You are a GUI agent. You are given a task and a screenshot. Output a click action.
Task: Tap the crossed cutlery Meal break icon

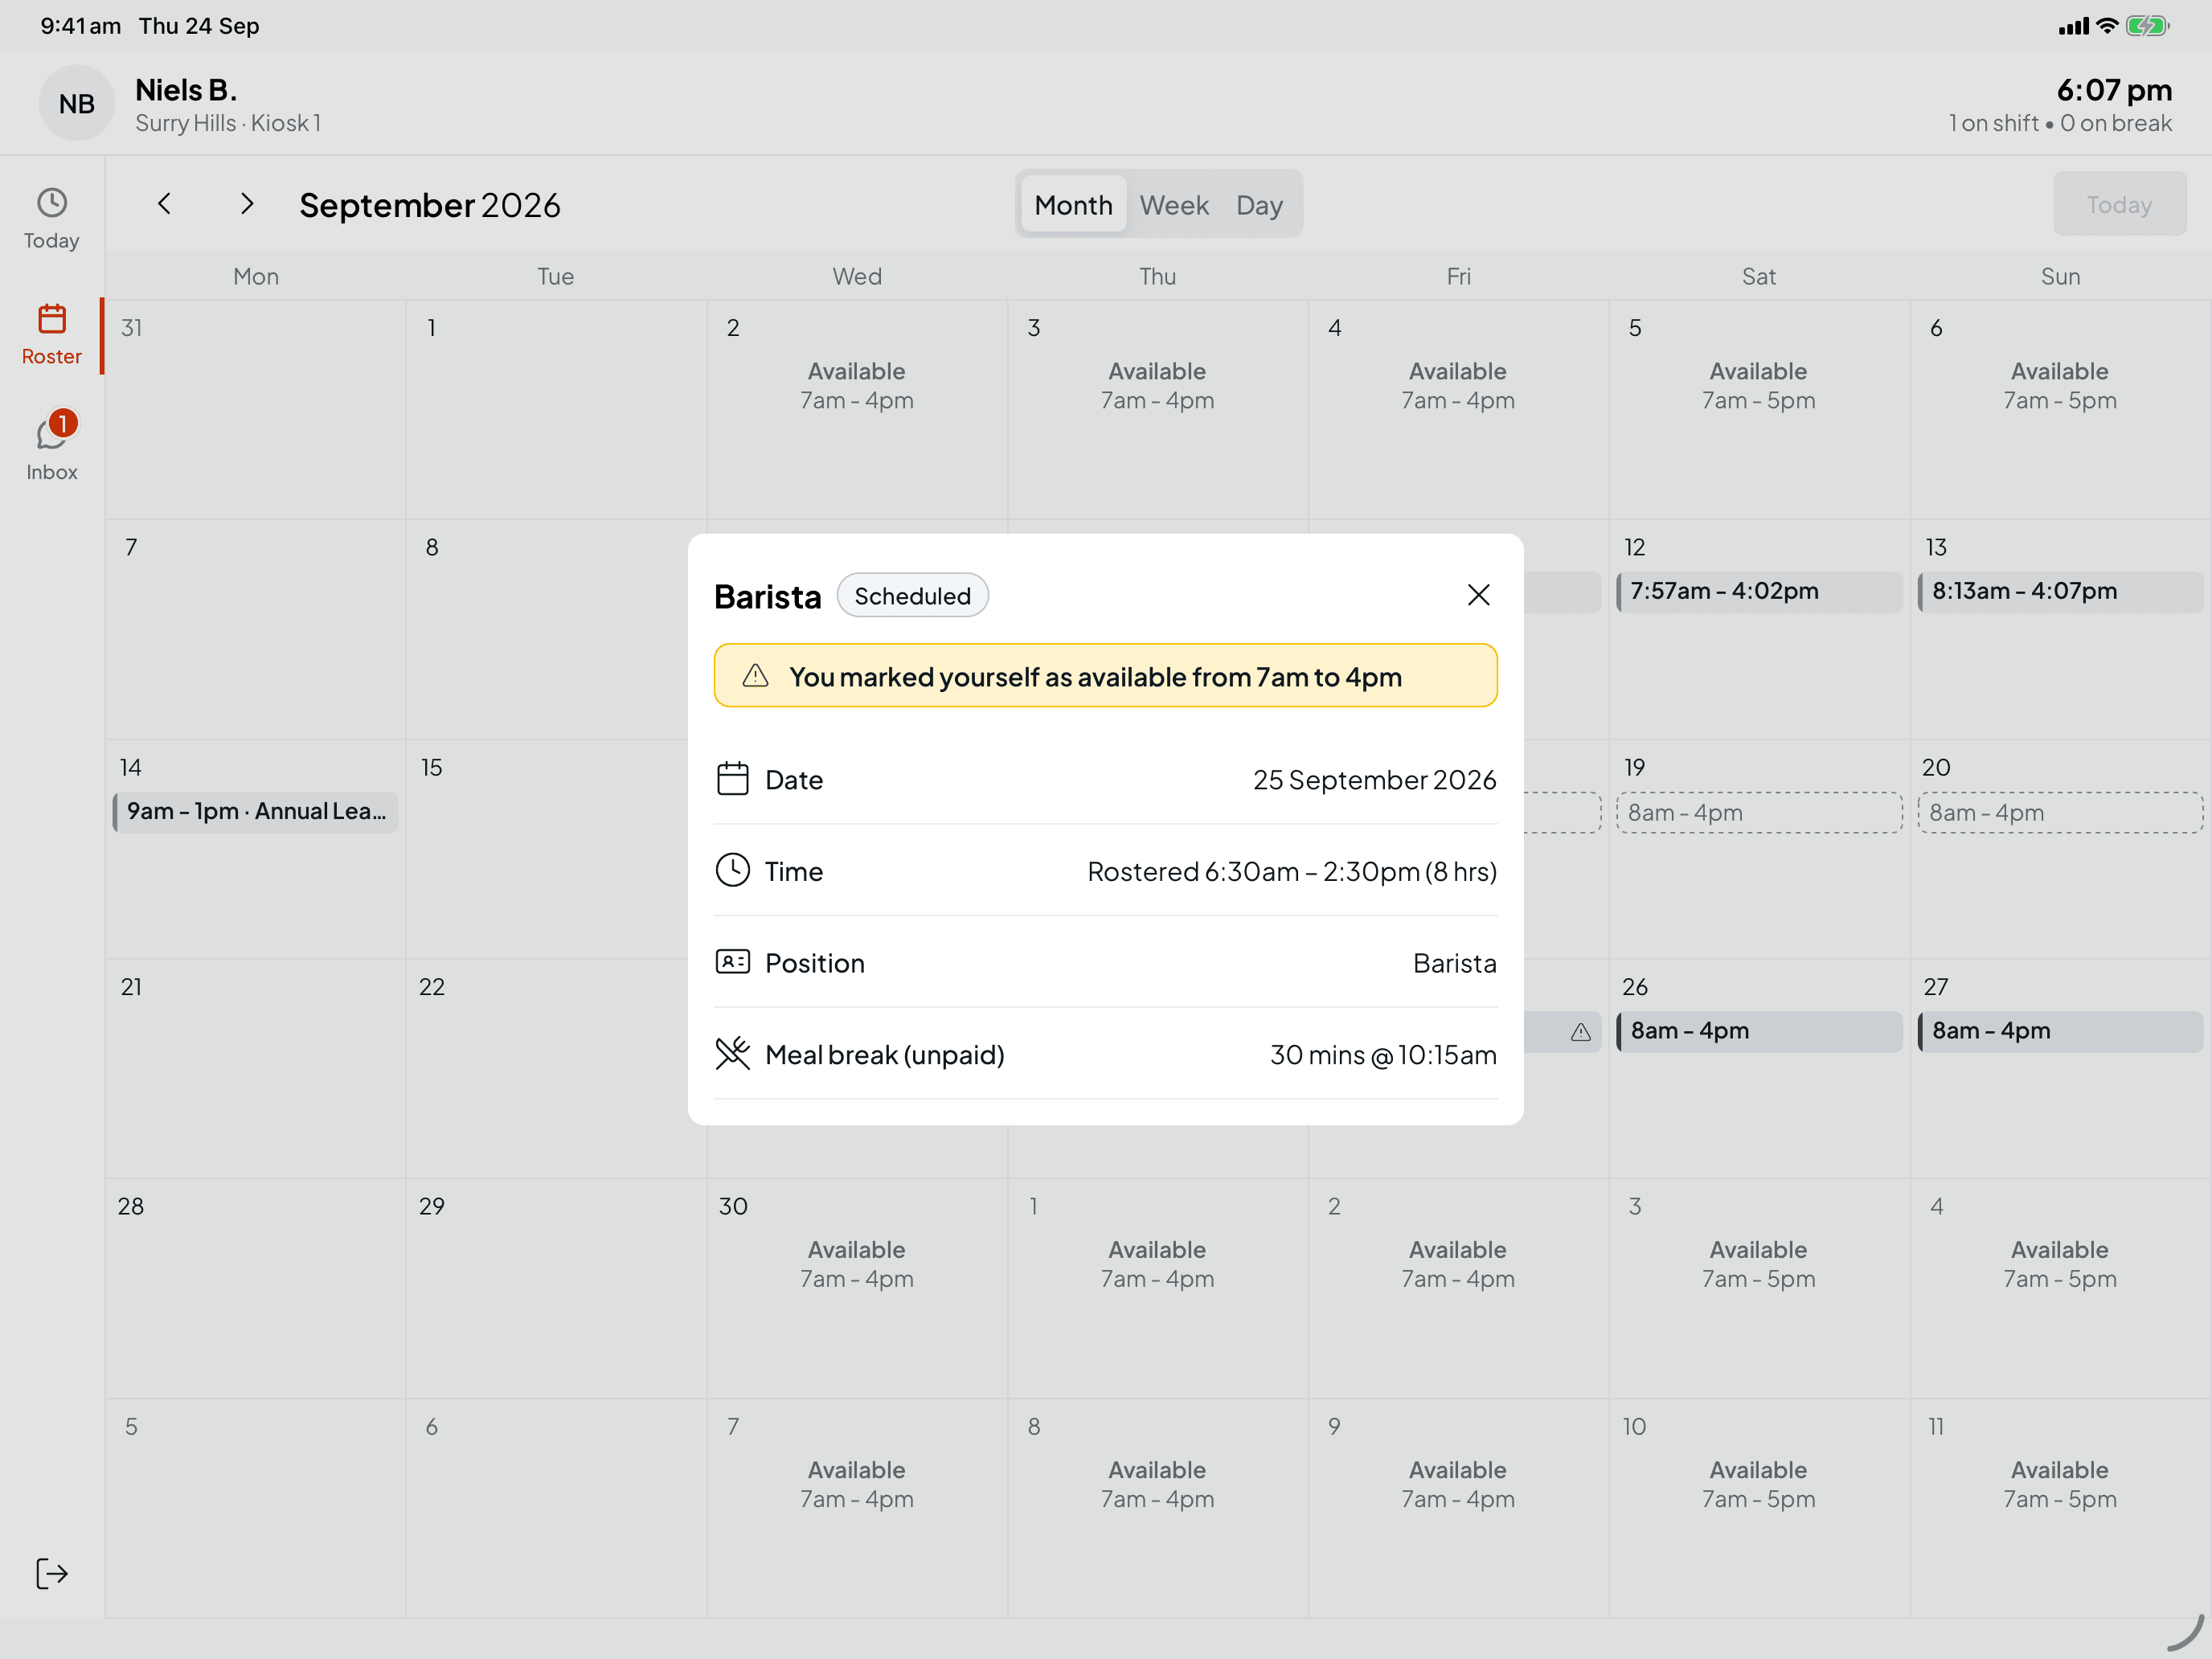pyautogui.click(x=732, y=1053)
